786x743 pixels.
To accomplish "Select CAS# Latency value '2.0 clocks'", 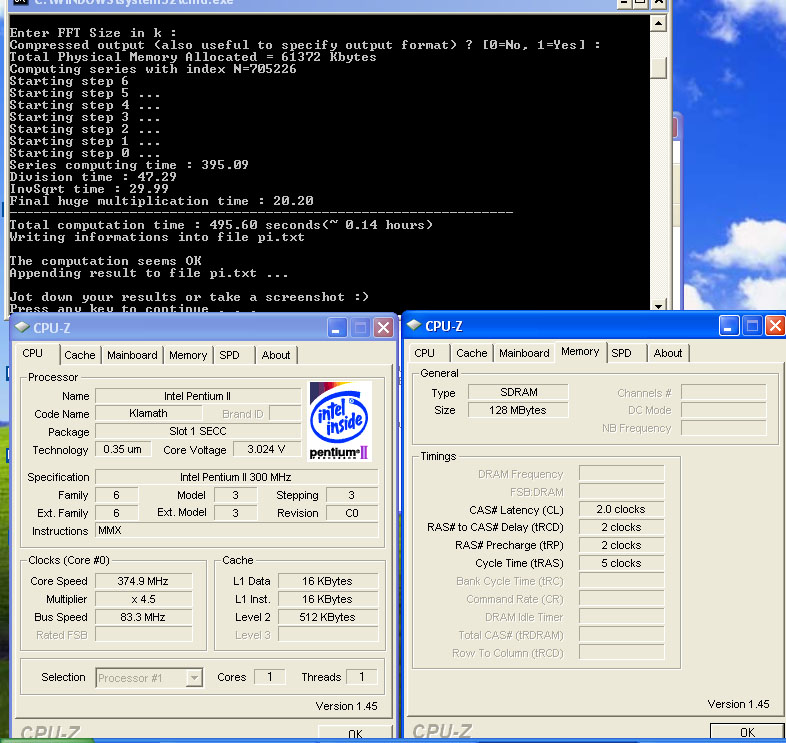I will (x=622, y=509).
